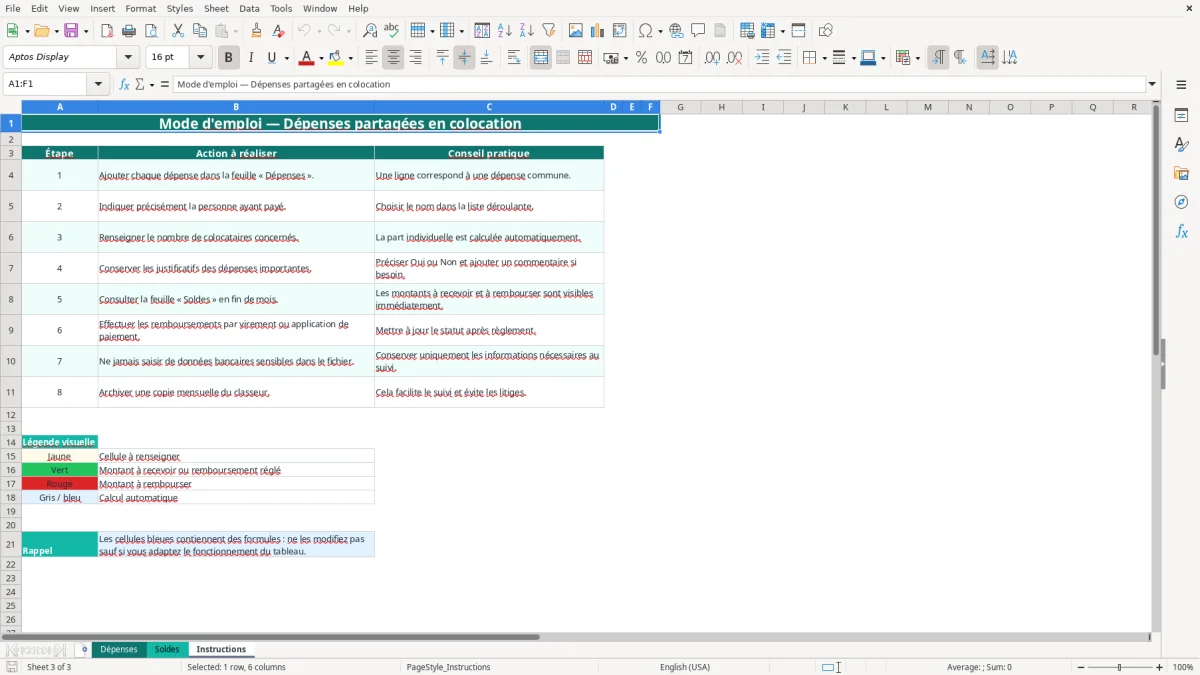
Task: Click 100% zoom level
Action: [x=1183, y=667]
